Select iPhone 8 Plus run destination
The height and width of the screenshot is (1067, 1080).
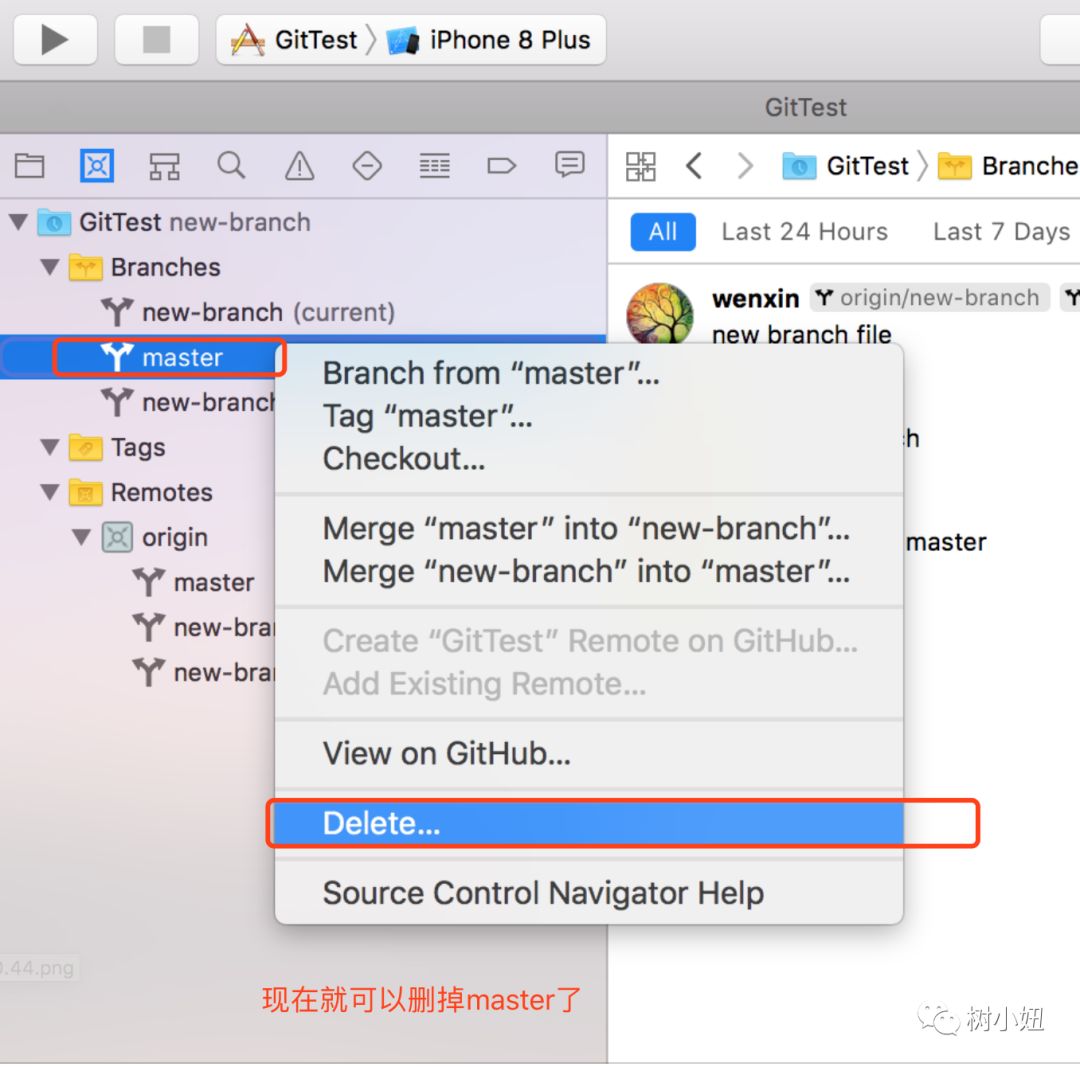(489, 40)
